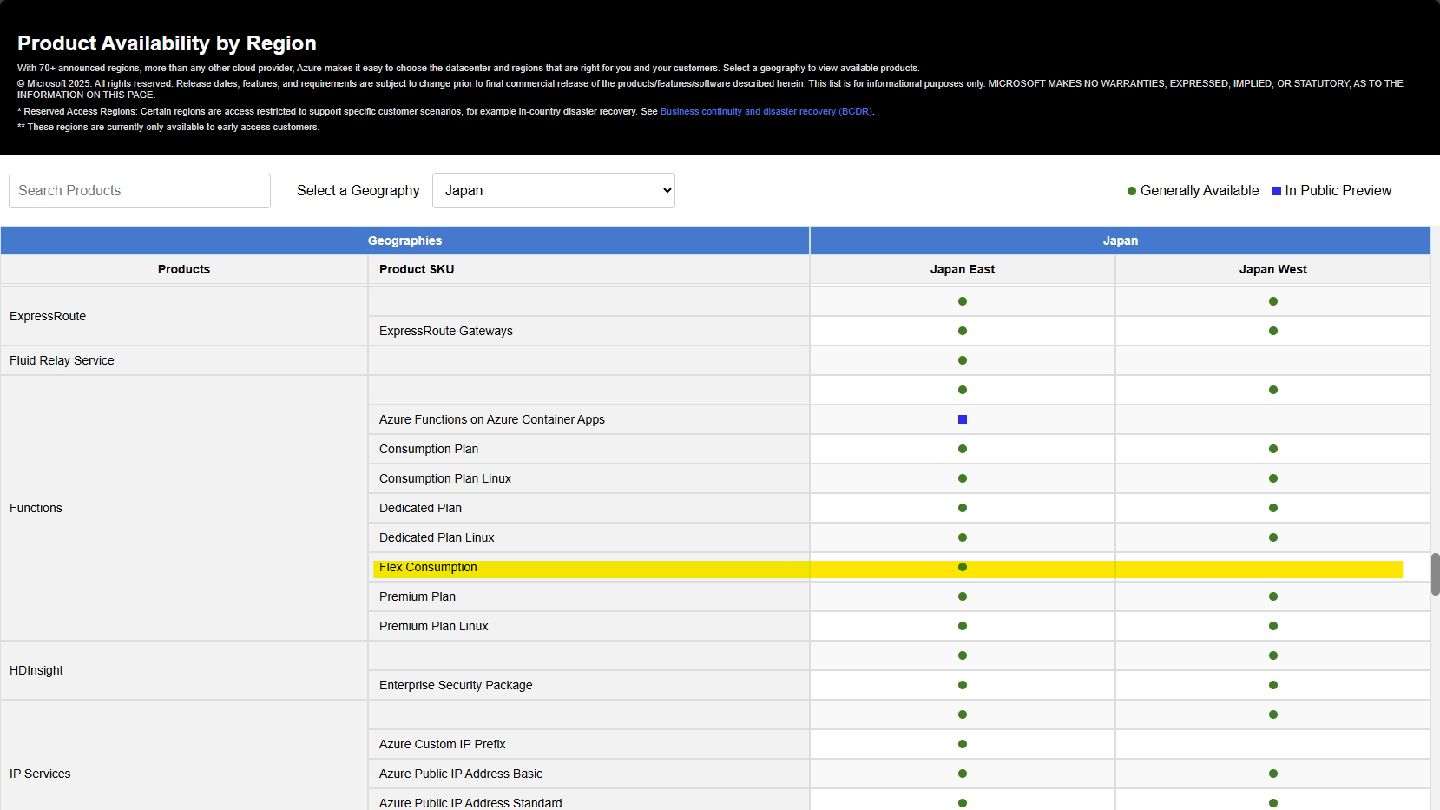Click the Consumption Plan Linux SKU cell
Screen dimensions: 1440x810
pyautogui.click(x=589, y=479)
